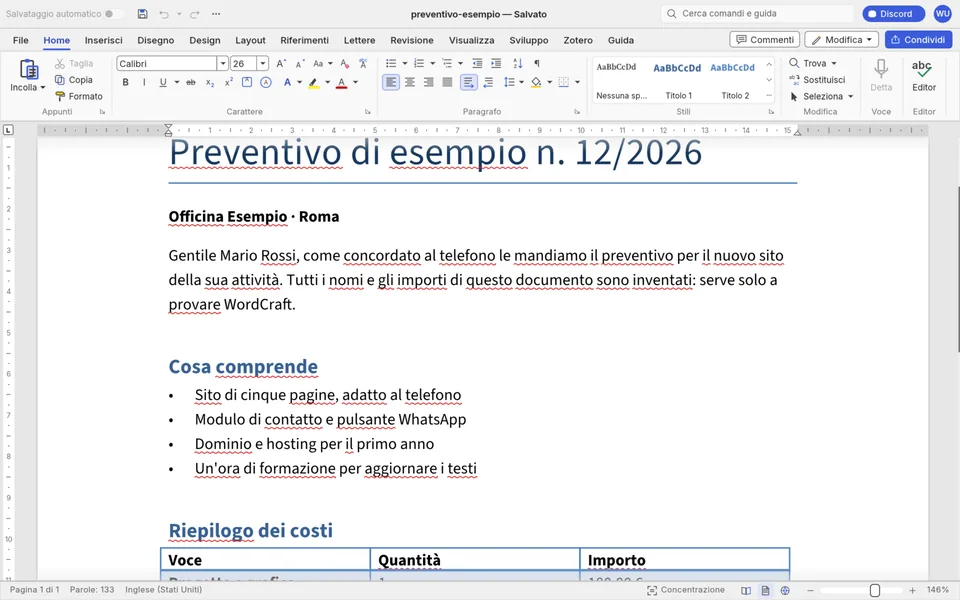Image resolution: width=960 pixels, height=600 pixels.
Task: Toggle italic formatting
Action: pos(144,82)
